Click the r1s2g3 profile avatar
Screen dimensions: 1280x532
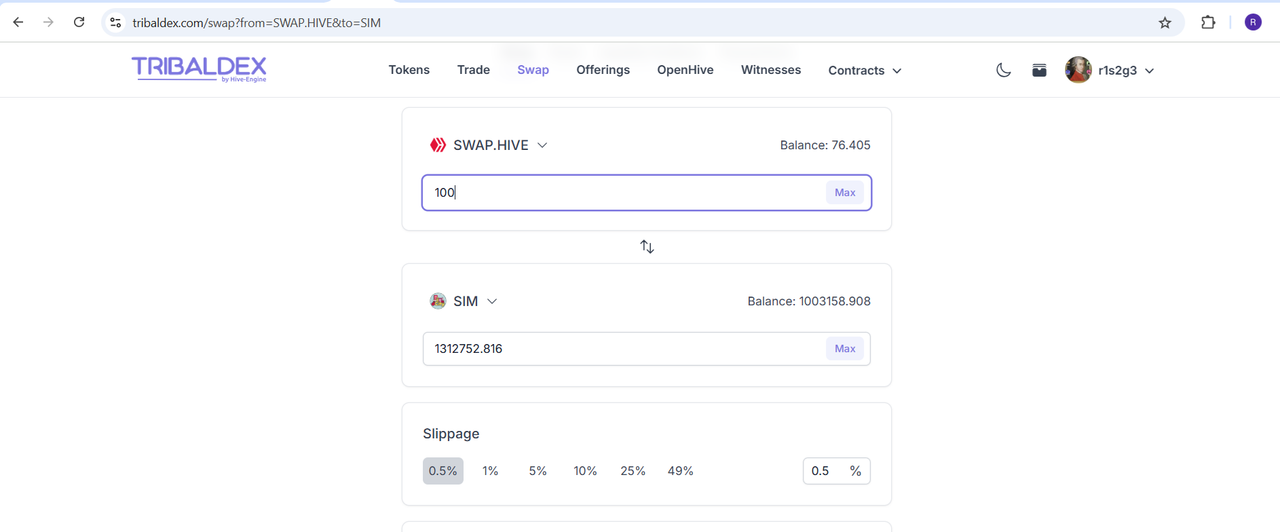(x=1078, y=70)
